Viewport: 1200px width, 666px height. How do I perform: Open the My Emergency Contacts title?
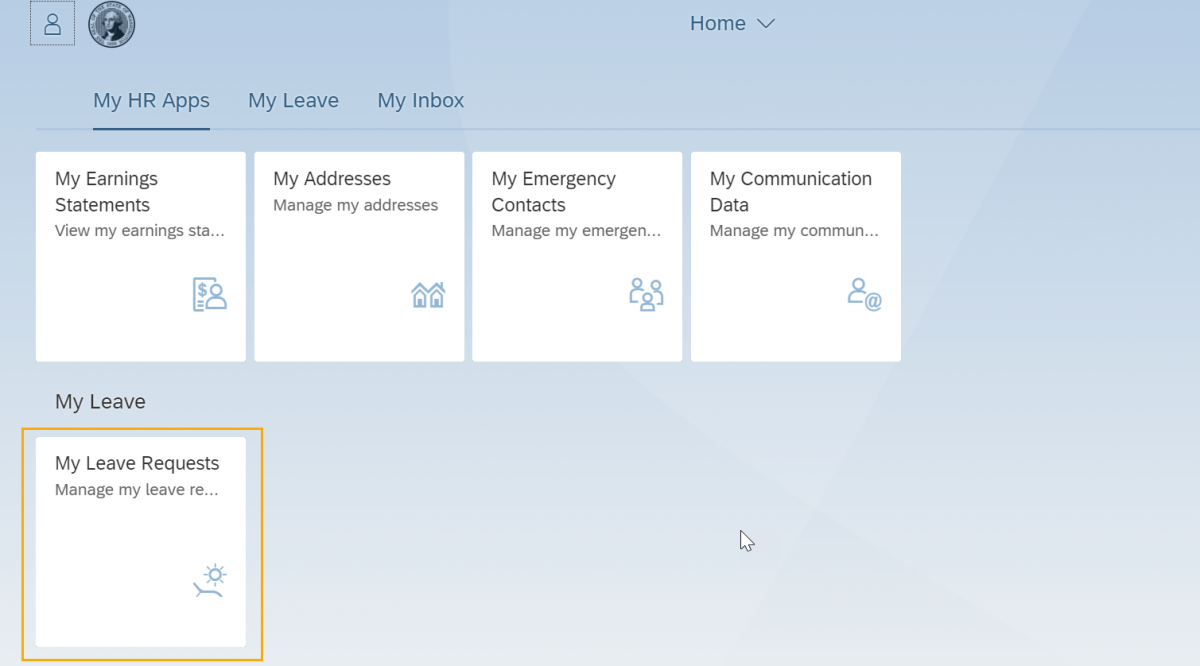click(553, 192)
